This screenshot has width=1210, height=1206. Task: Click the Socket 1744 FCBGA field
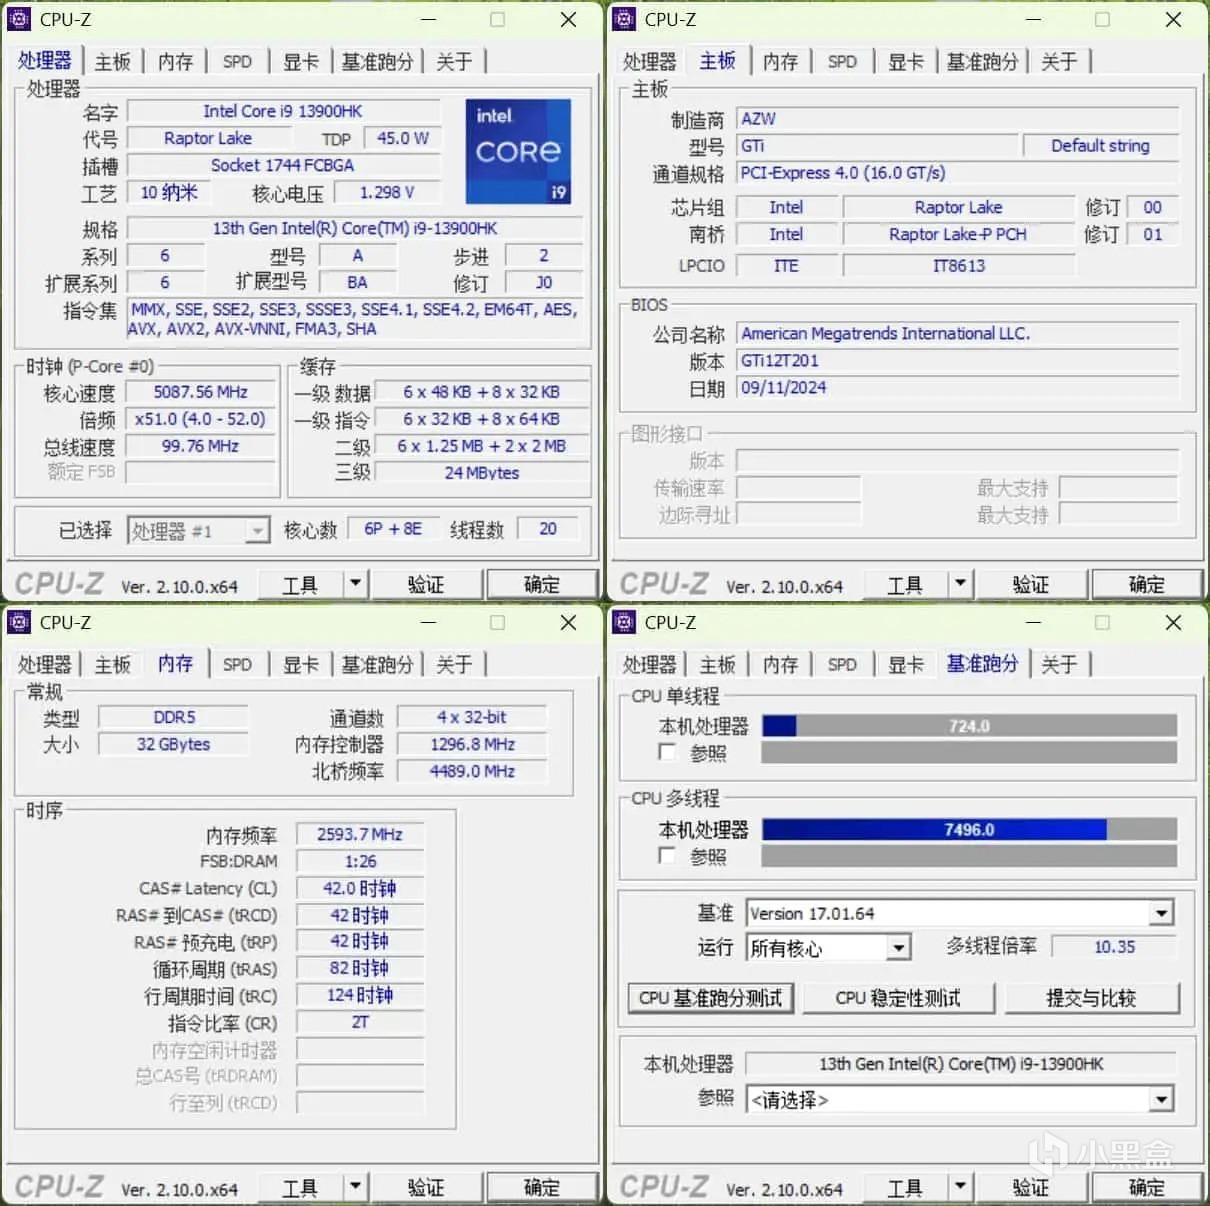coord(283,165)
